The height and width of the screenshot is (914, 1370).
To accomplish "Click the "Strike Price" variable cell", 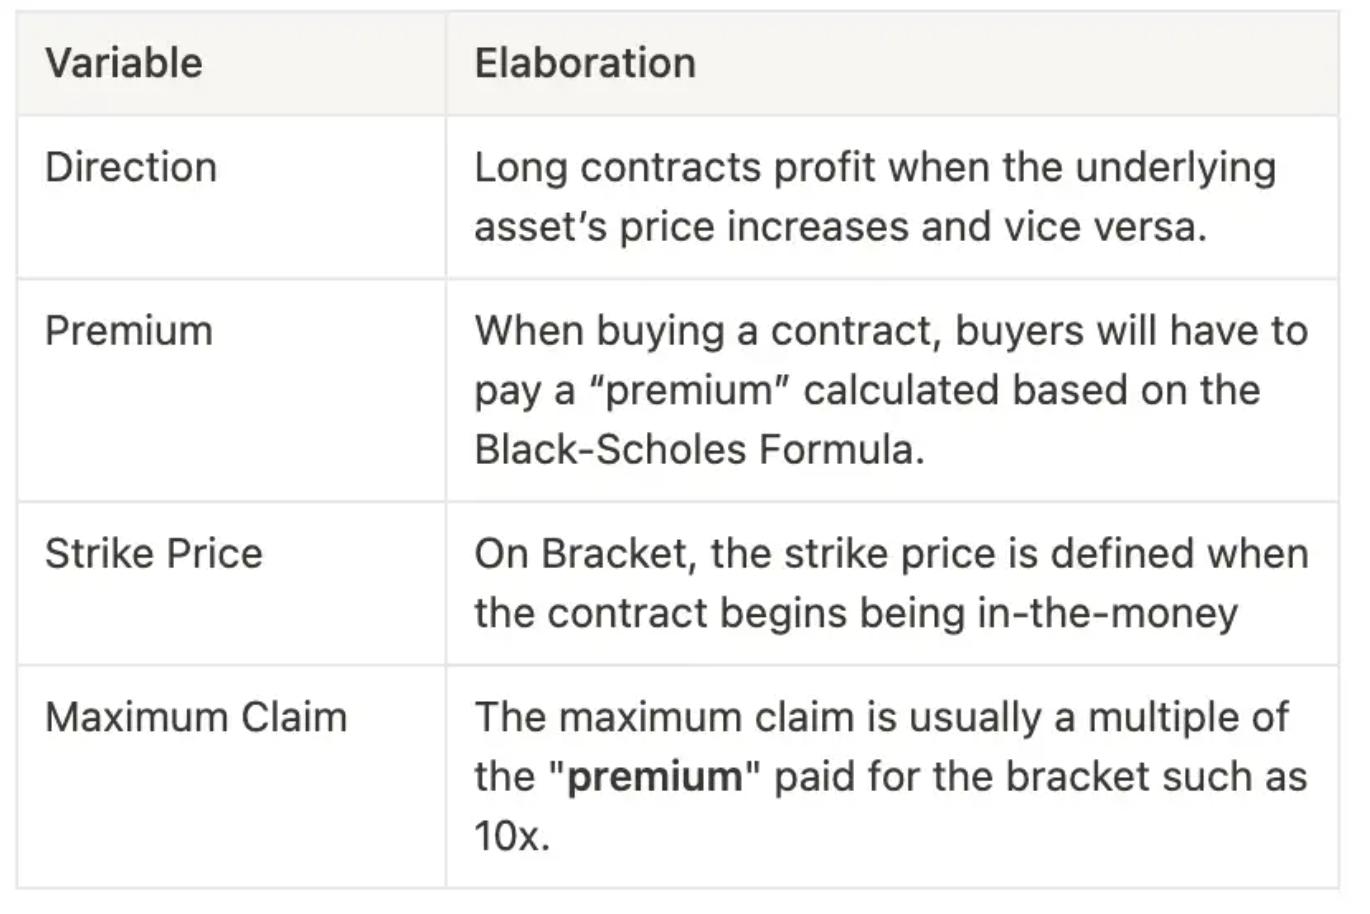I will pos(154,554).
